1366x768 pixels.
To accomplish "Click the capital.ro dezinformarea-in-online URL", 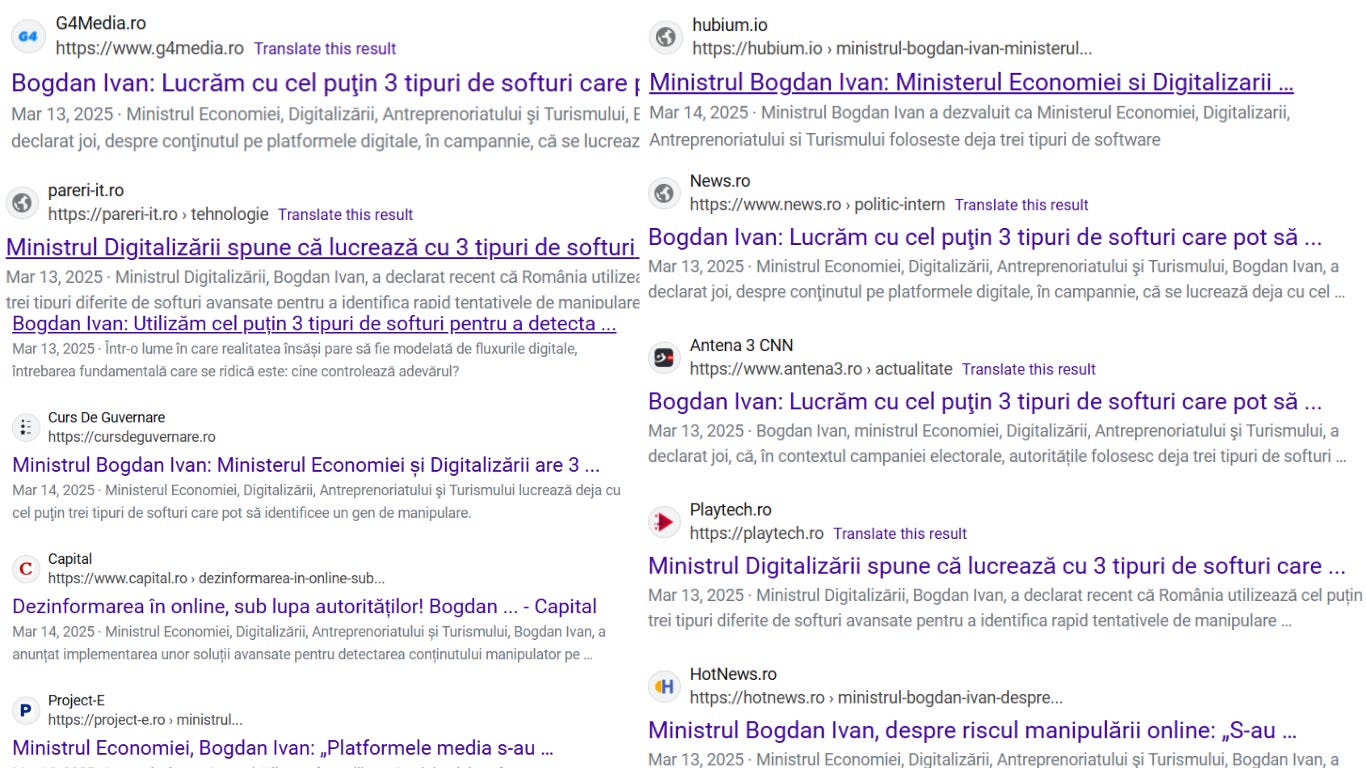I will point(216,578).
